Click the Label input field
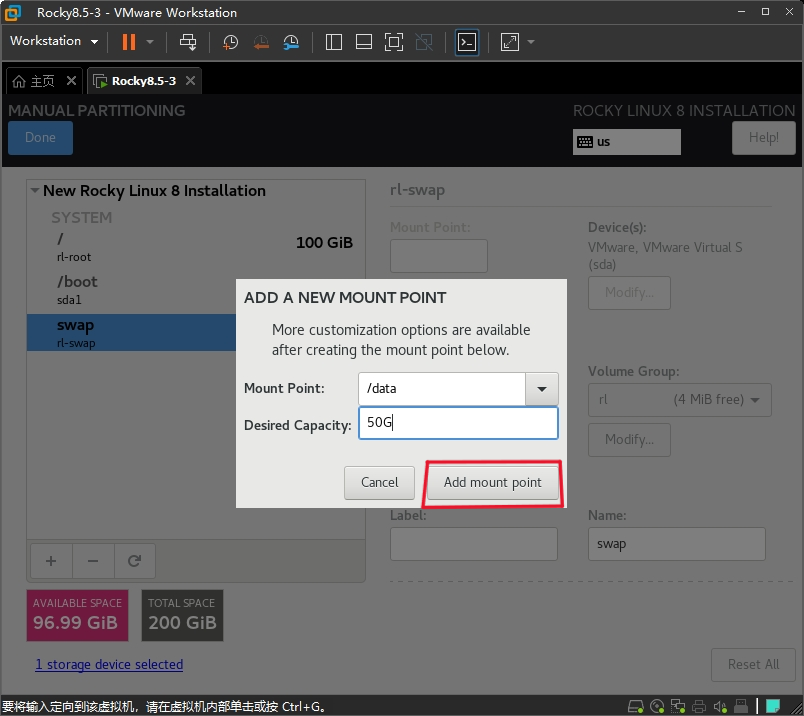804x716 pixels. tap(474, 544)
